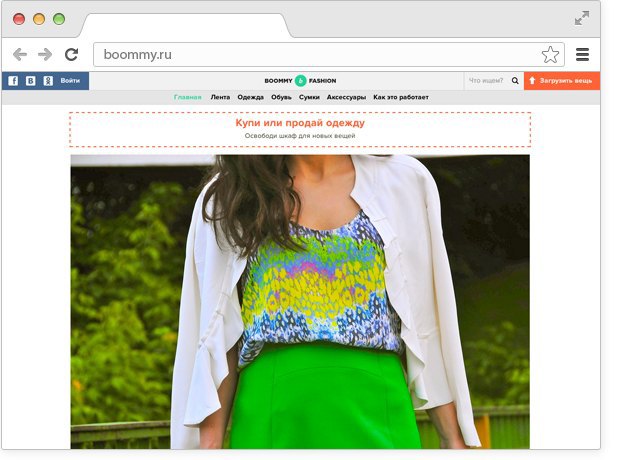620x460 pixels.
Task: Open the Как это работает page
Action: click(400, 98)
